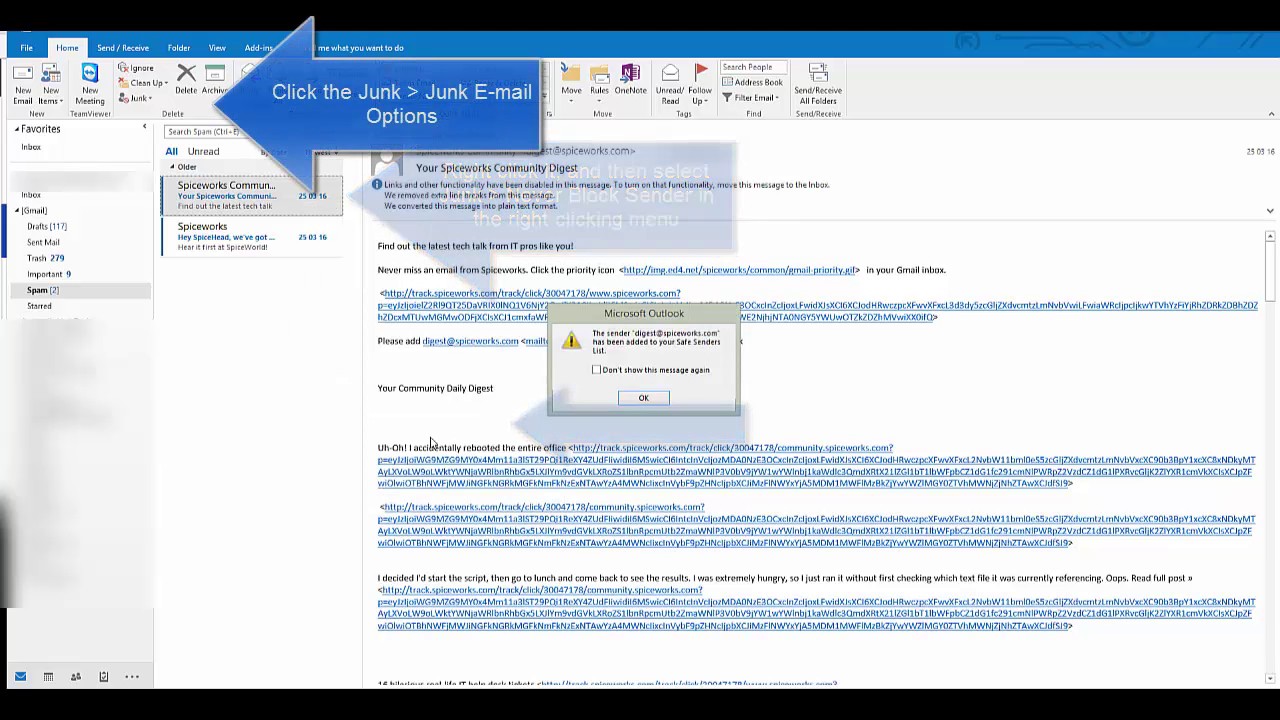Send message to OneNote
Screen dimensions: 1280x720
pyautogui.click(x=630, y=81)
